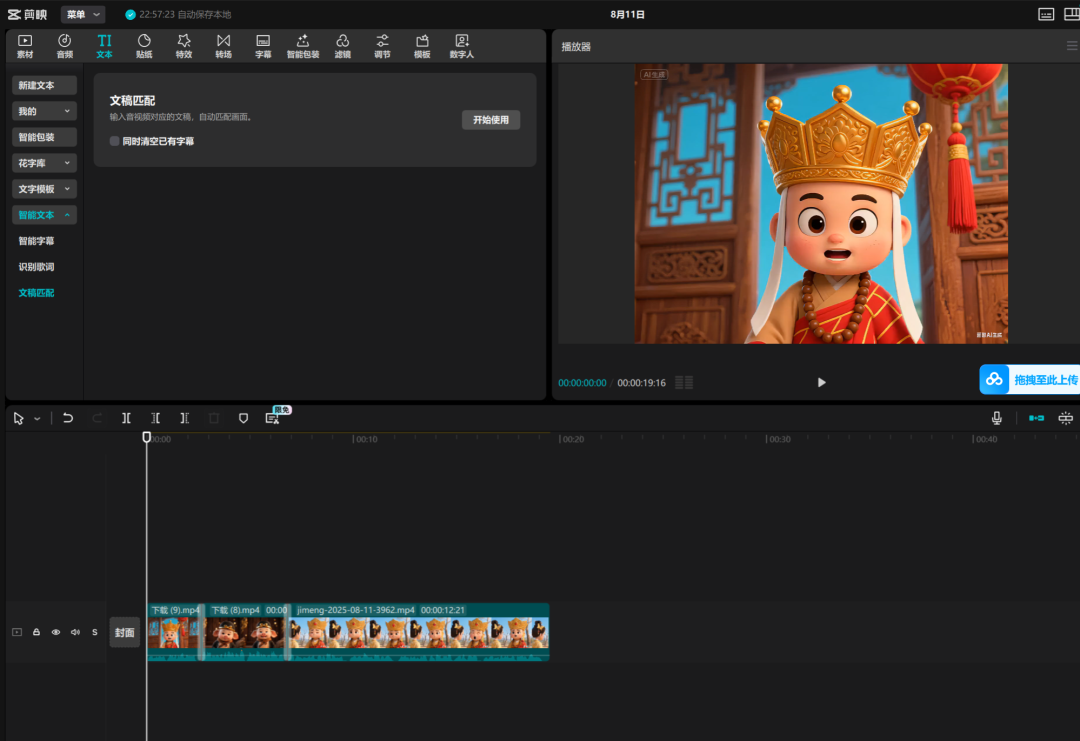Click the current timecode 00:00:00:00

(582, 383)
